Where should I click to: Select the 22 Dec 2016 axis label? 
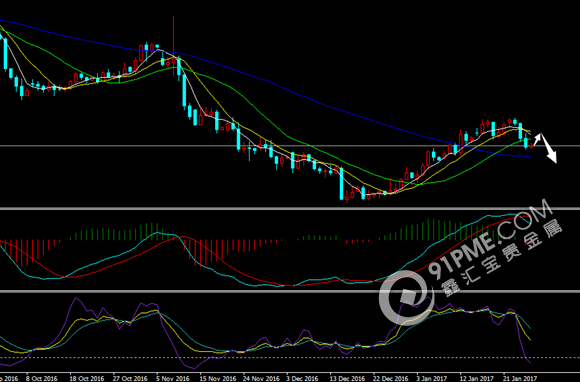pos(391,378)
